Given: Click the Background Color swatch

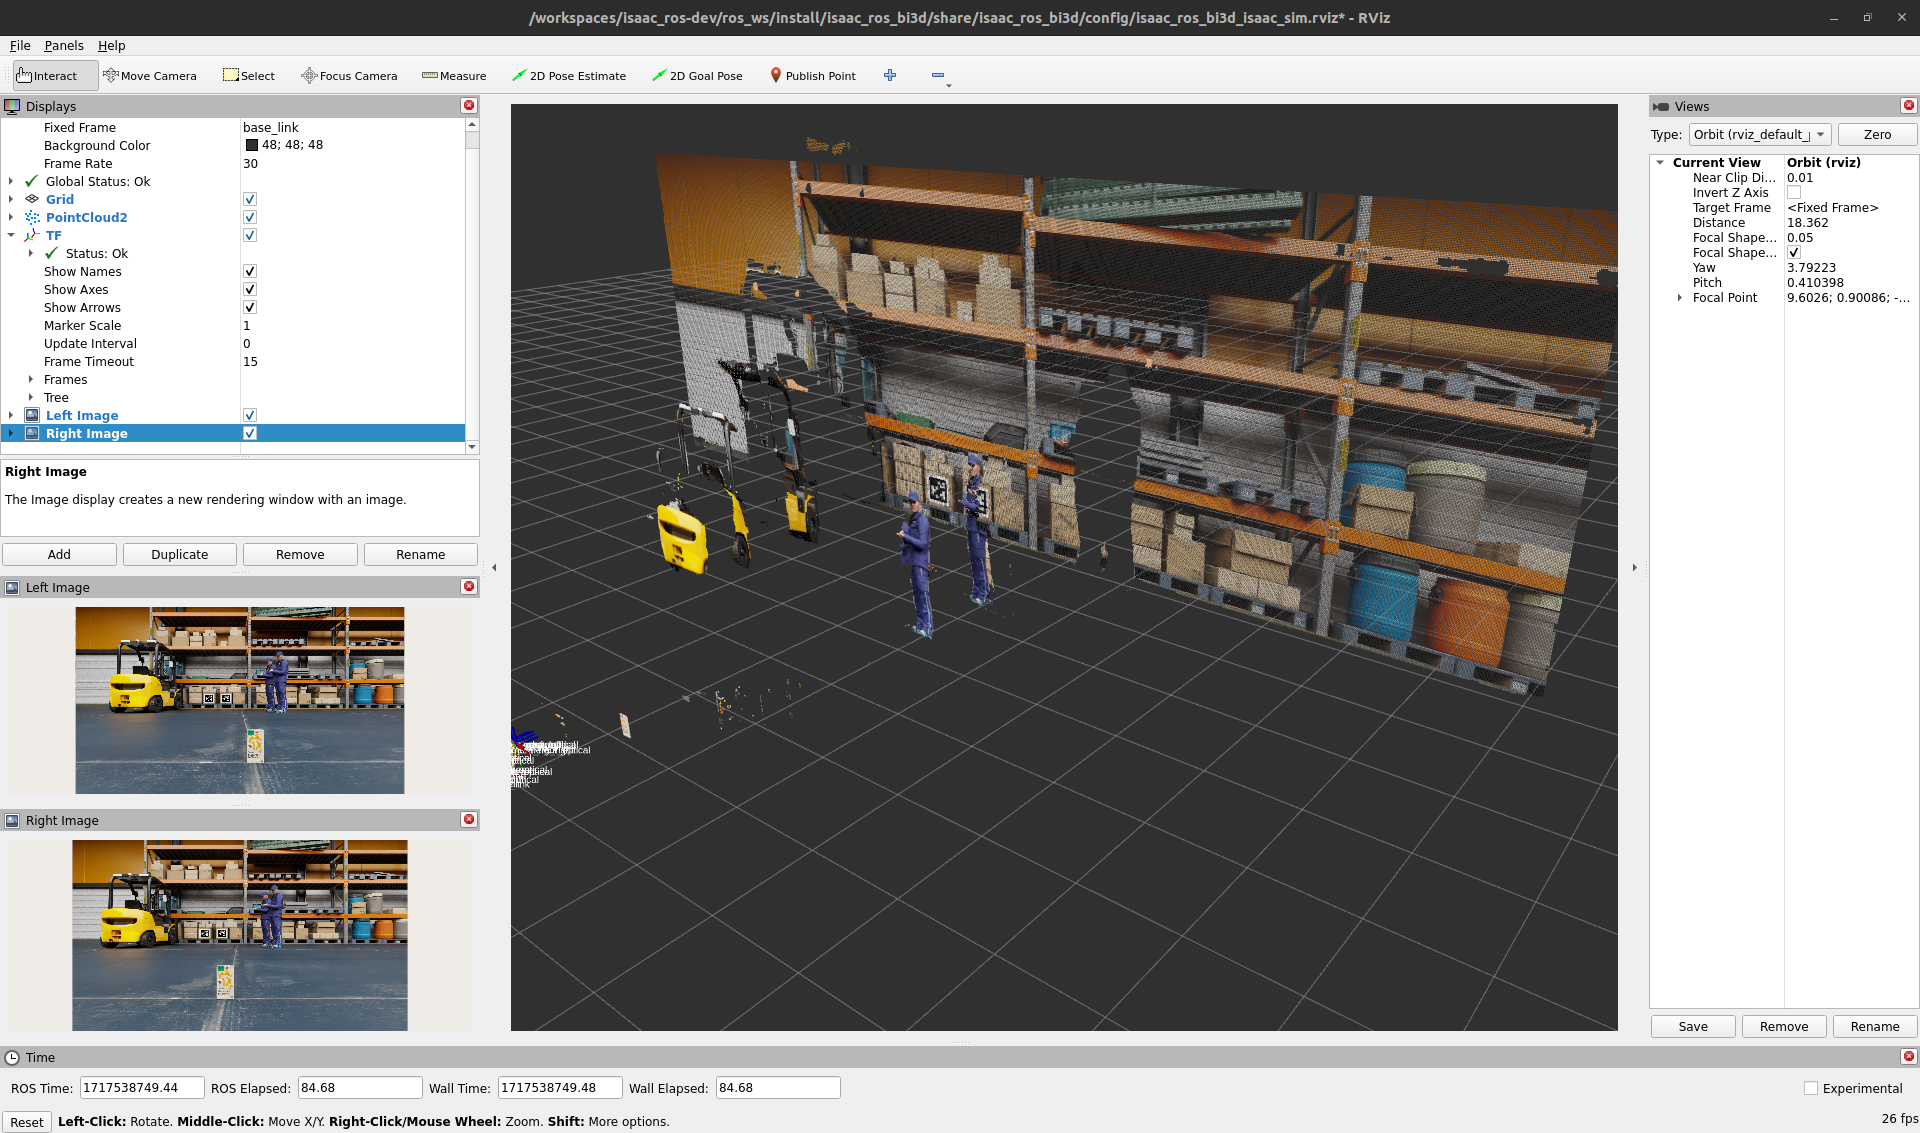Looking at the screenshot, I should click(252, 146).
